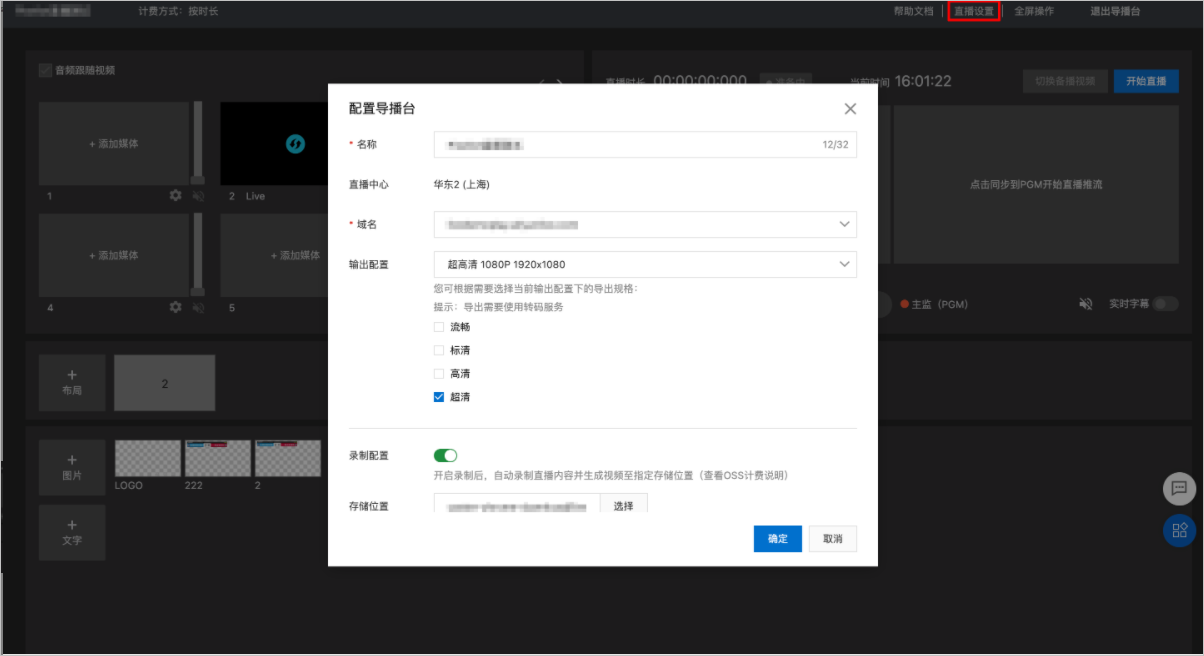This screenshot has height=656, width=1204.
Task: Click the 华东2 (上海) text
Action: coord(461,185)
